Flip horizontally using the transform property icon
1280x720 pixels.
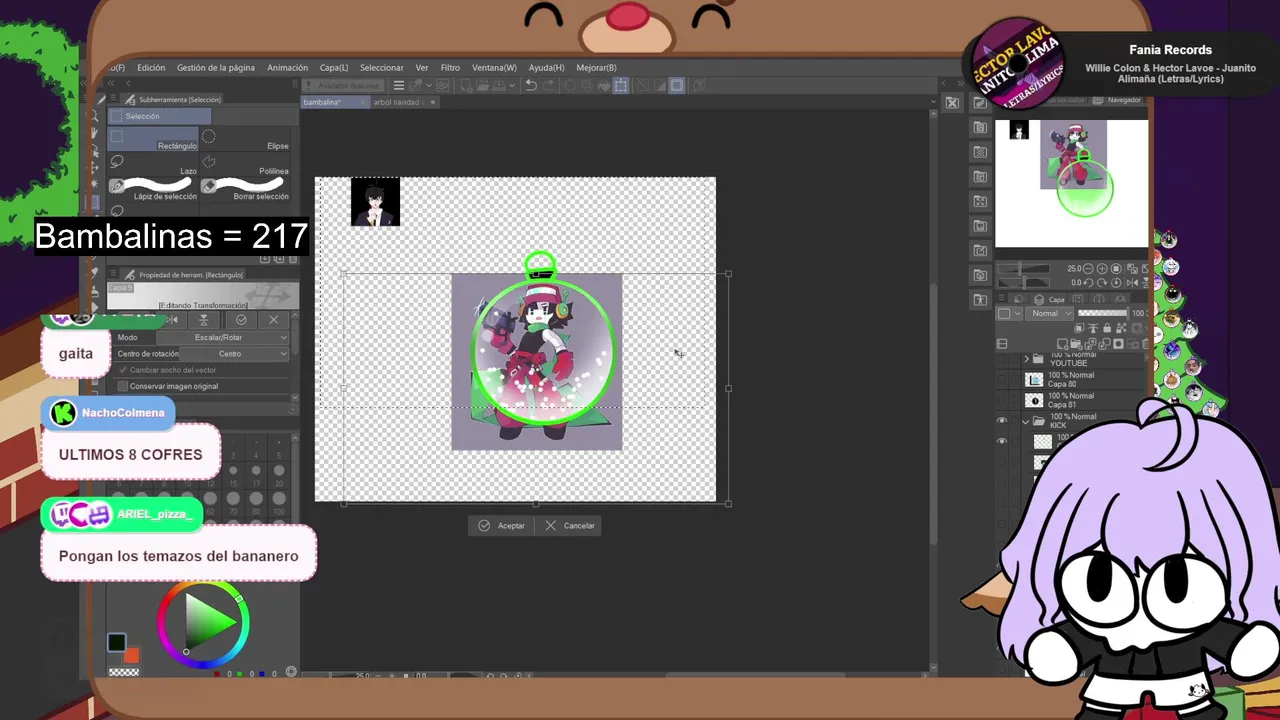(172, 320)
